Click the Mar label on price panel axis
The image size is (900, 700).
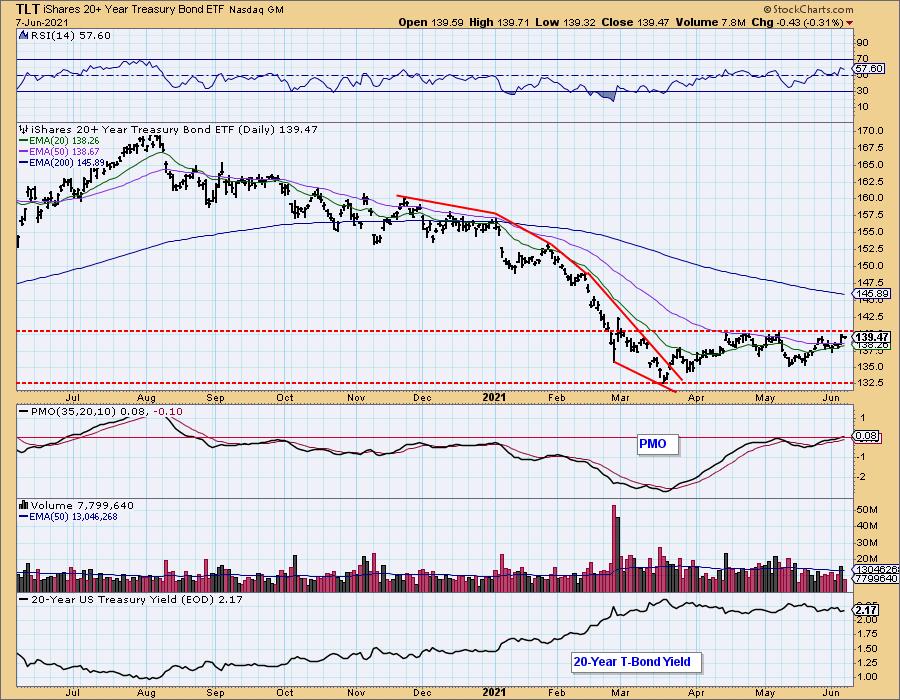(620, 398)
